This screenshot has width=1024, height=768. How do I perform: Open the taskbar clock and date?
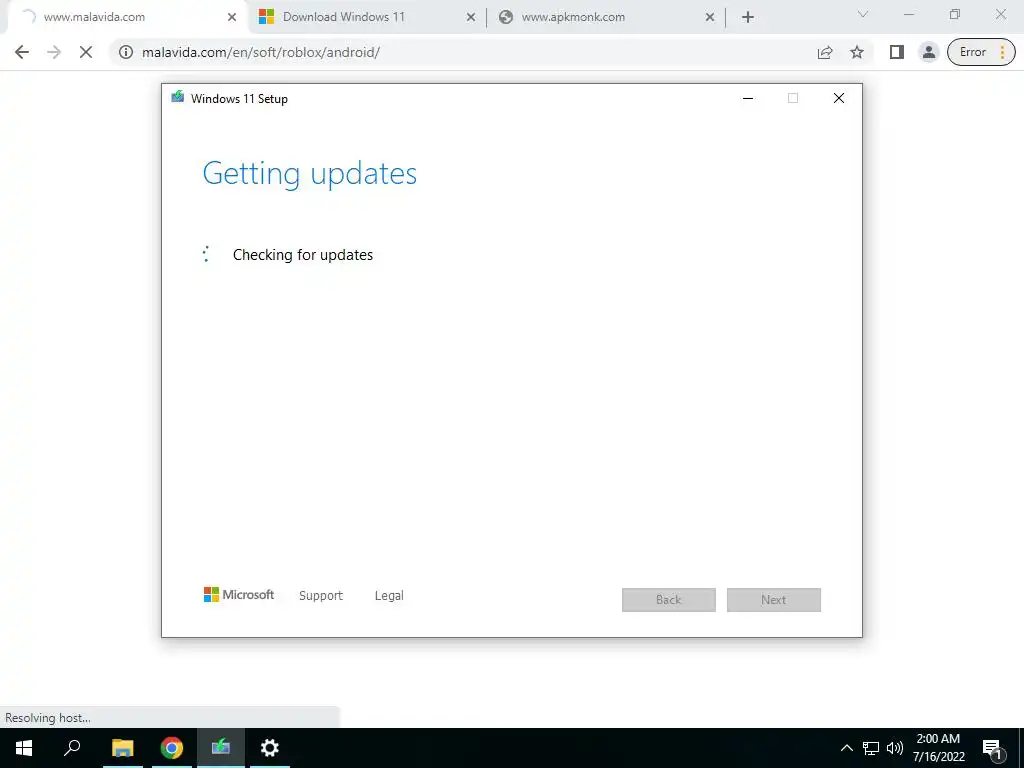pyautogui.click(x=938, y=748)
